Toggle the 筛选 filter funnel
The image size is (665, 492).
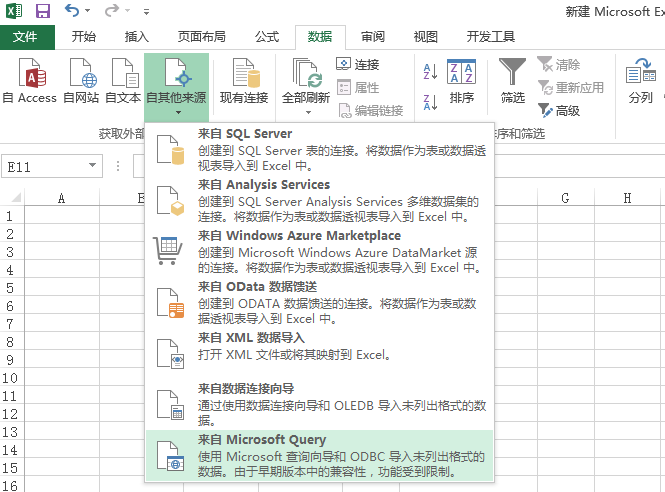point(512,81)
